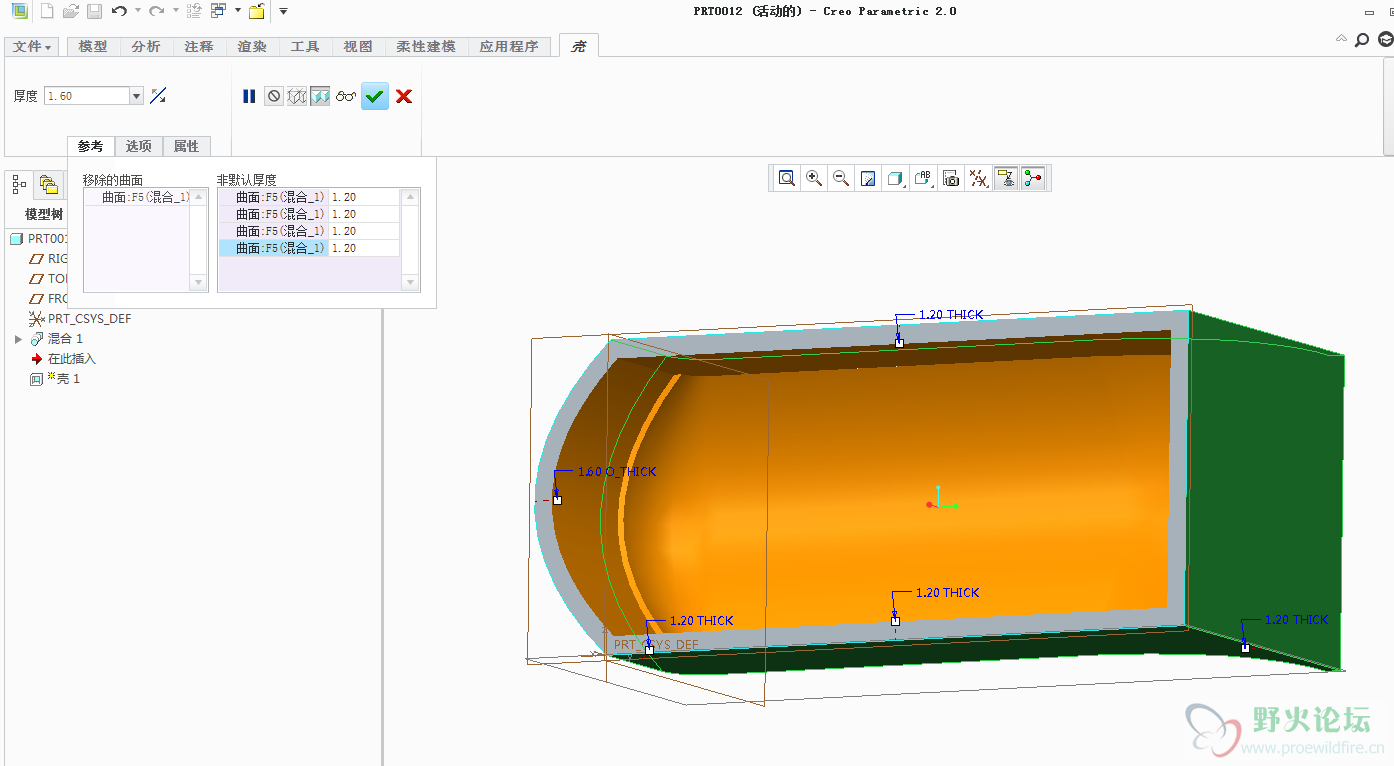Open the 属性 properties panel tab
The width and height of the screenshot is (1394, 766).
(187, 146)
